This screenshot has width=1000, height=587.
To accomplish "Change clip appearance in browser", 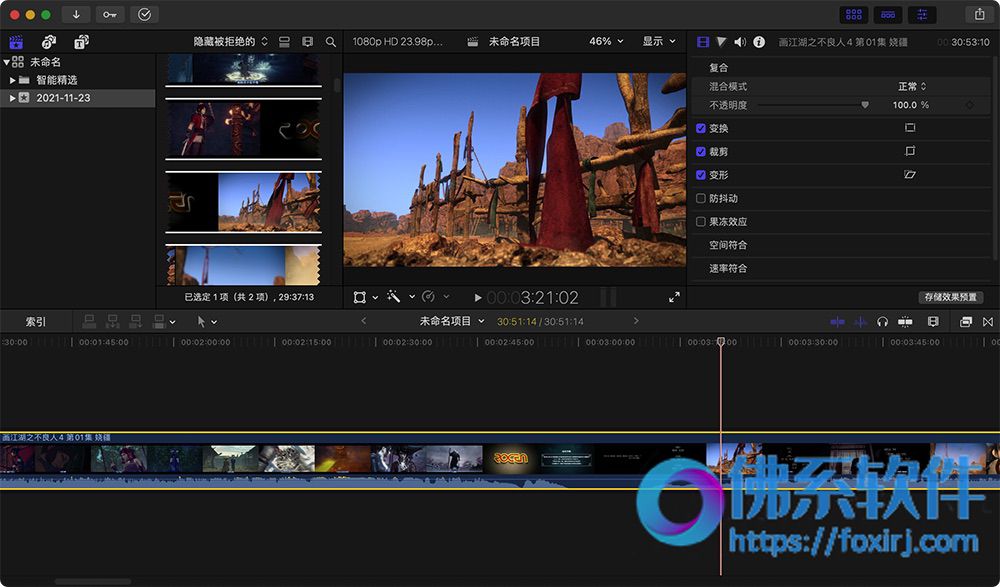I will click(284, 41).
